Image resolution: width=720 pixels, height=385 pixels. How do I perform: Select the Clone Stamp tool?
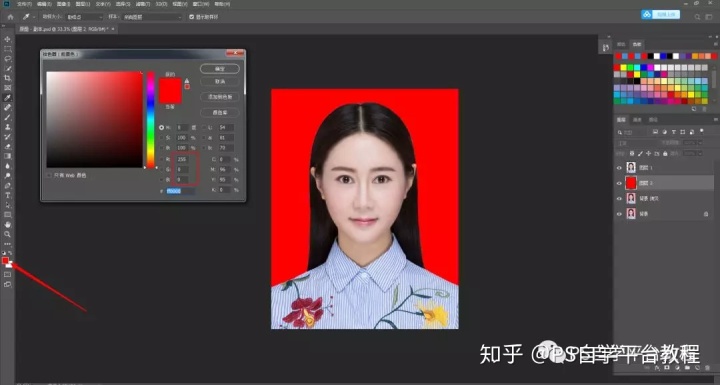click(7, 127)
